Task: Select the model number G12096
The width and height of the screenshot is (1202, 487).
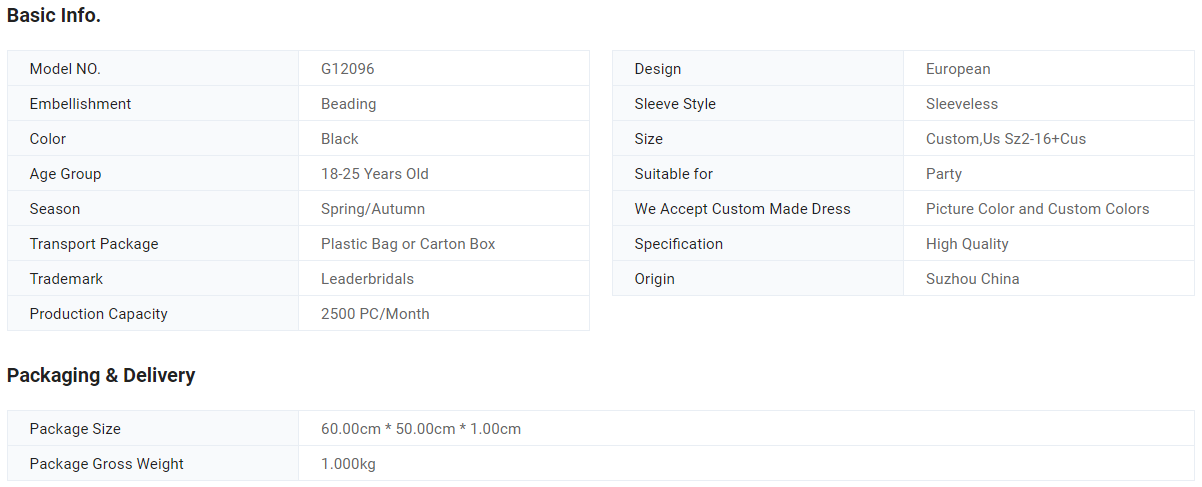Action: (348, 69)
